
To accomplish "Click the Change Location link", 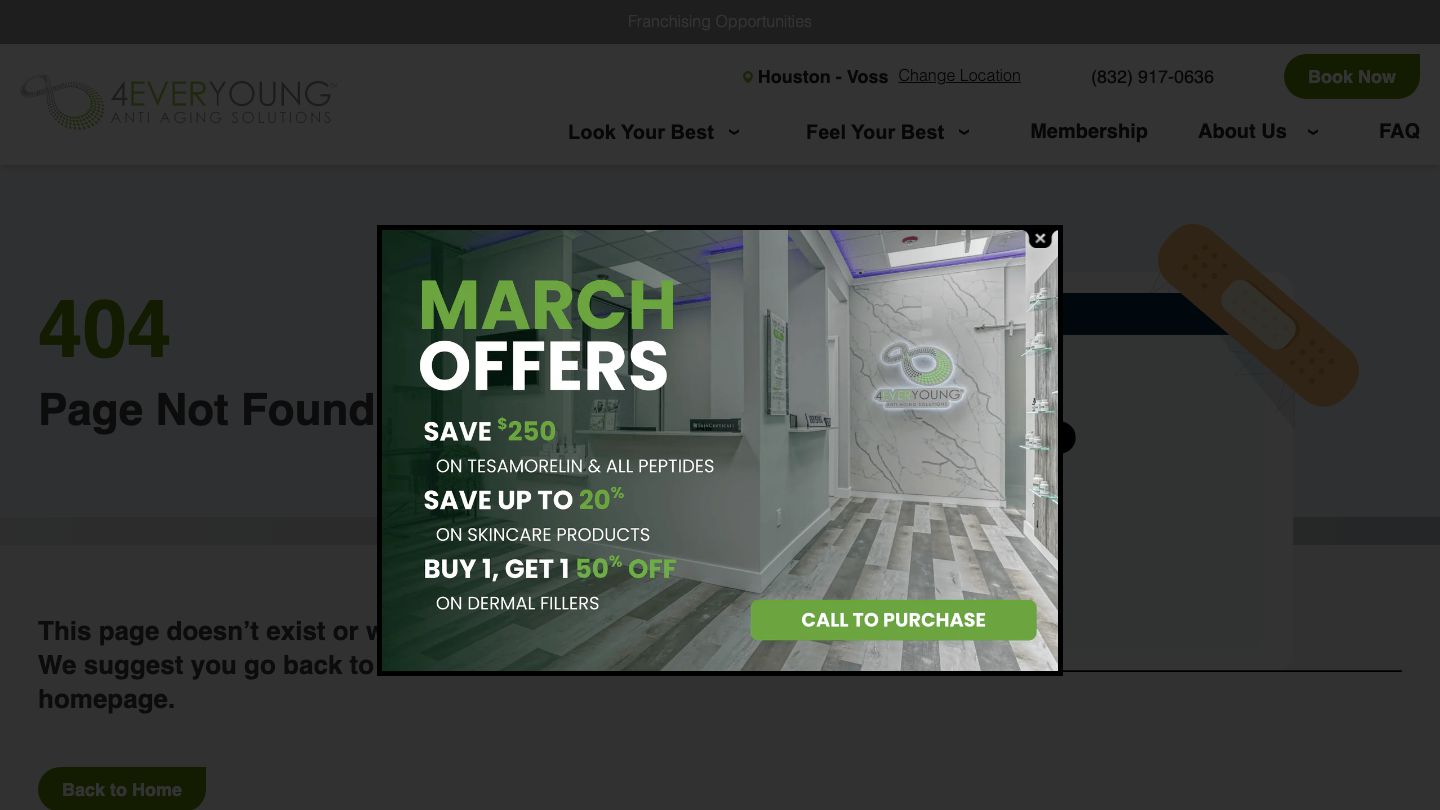I will click(959, 76).
